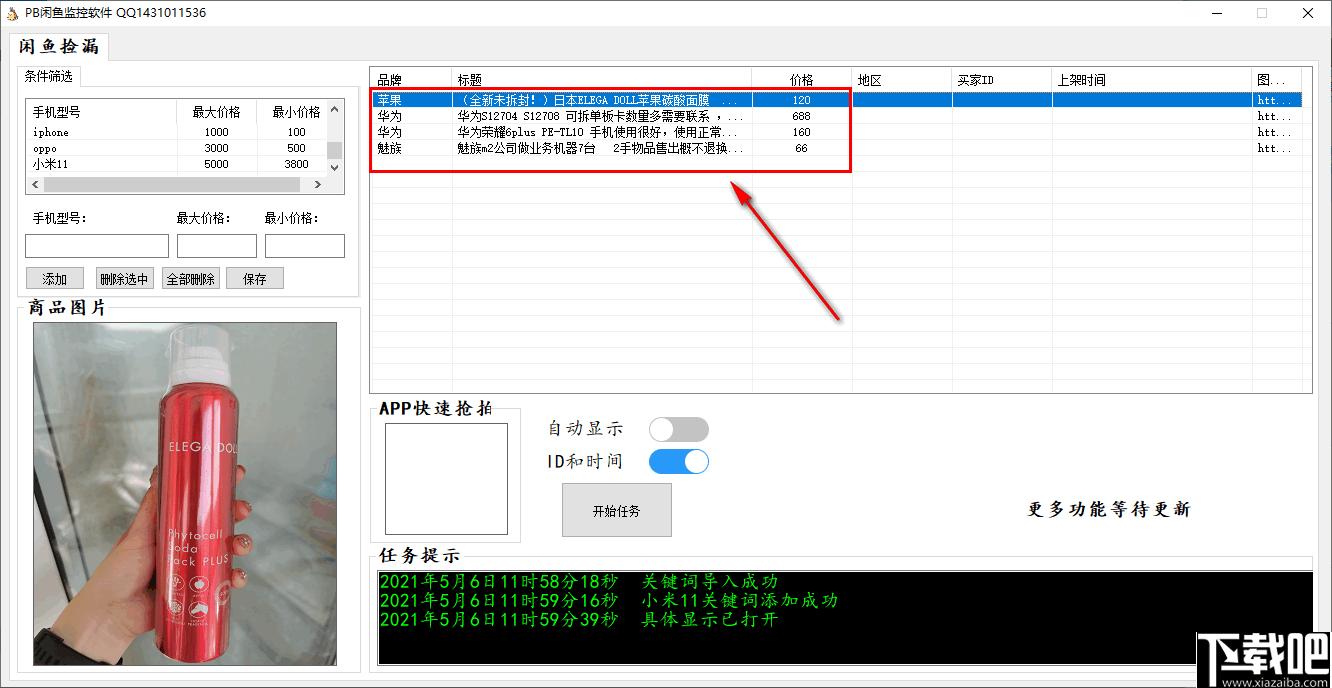Click oppo max price 3000 cell

point(217,148)
